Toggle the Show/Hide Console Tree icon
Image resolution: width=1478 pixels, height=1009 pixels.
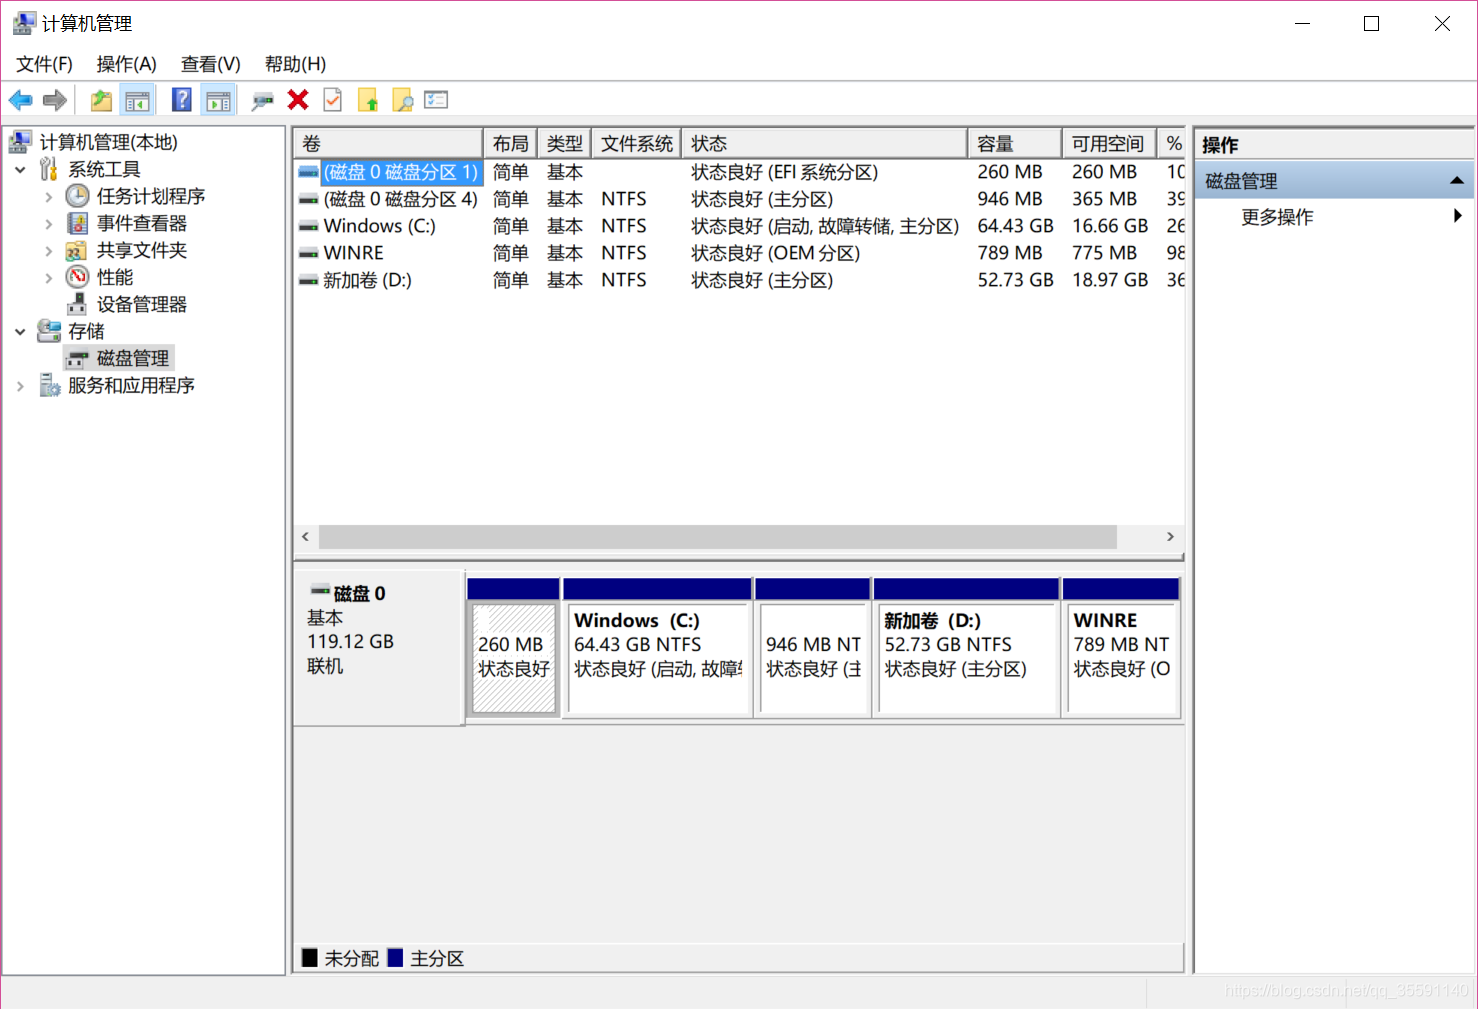tap(137, 100)
